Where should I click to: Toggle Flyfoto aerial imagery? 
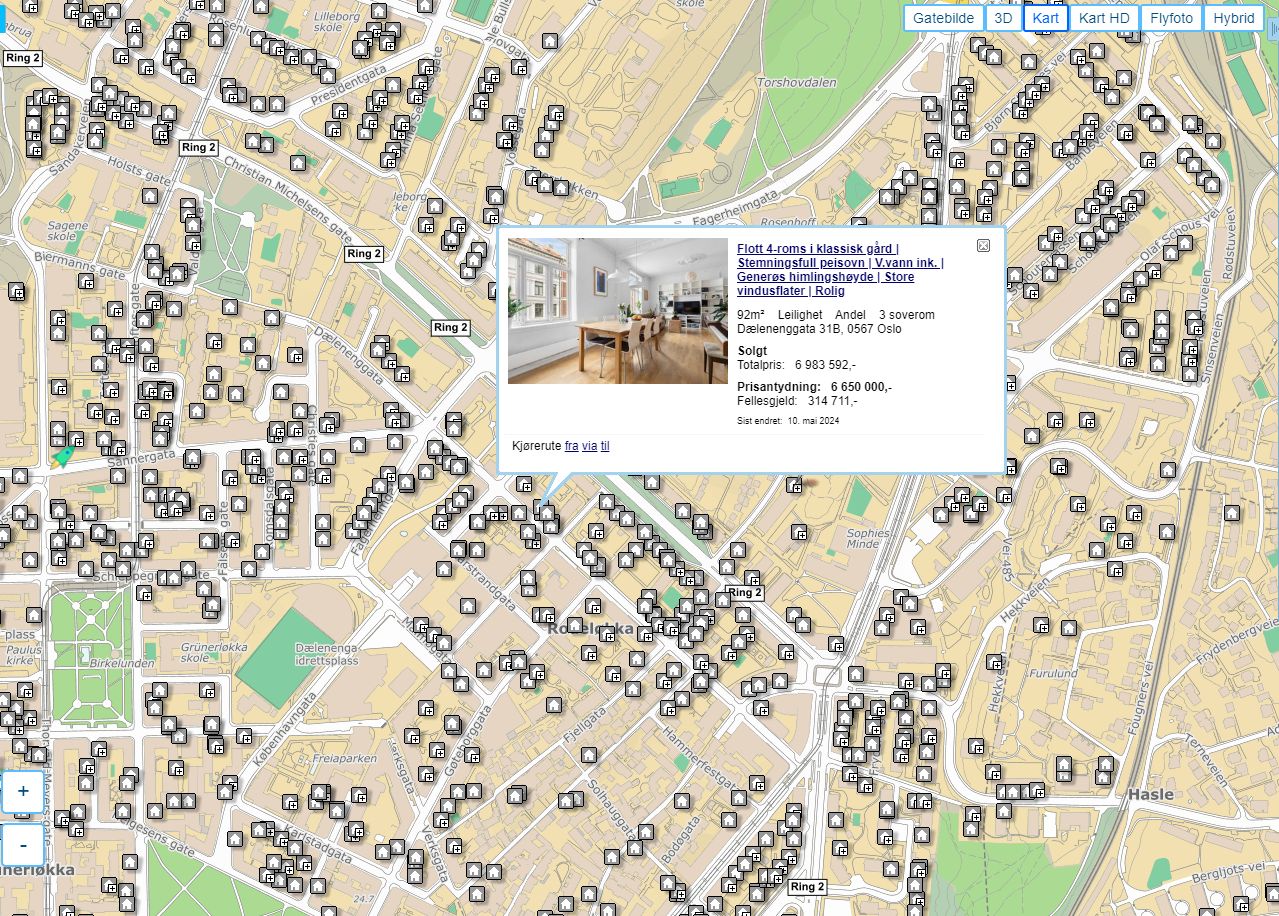coord(1171,18)
